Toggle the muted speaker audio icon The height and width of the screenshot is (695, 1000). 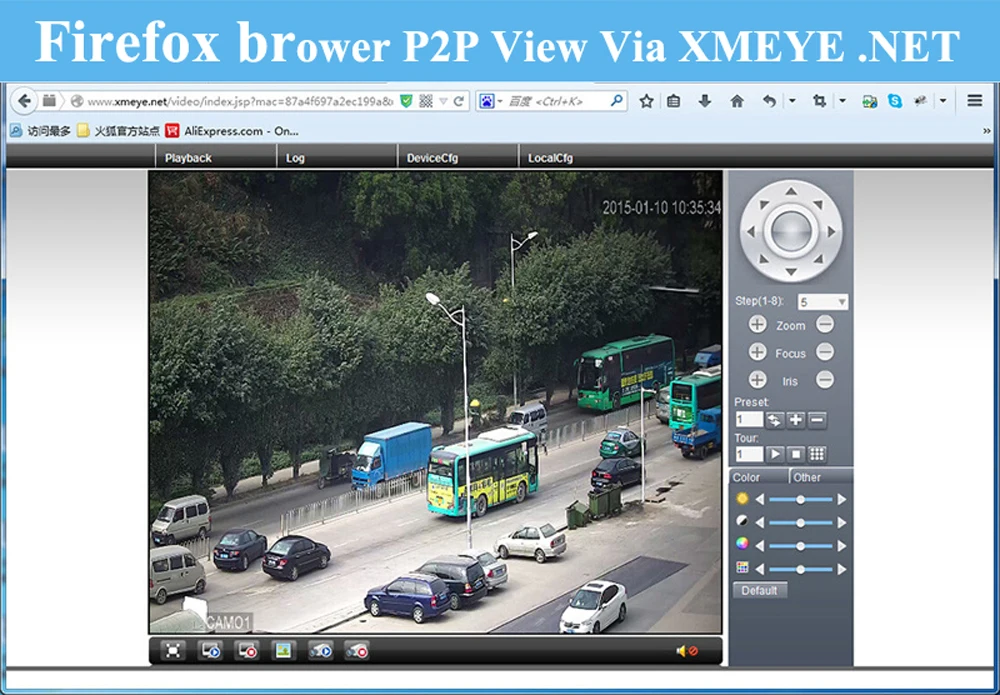coord(687,651)
